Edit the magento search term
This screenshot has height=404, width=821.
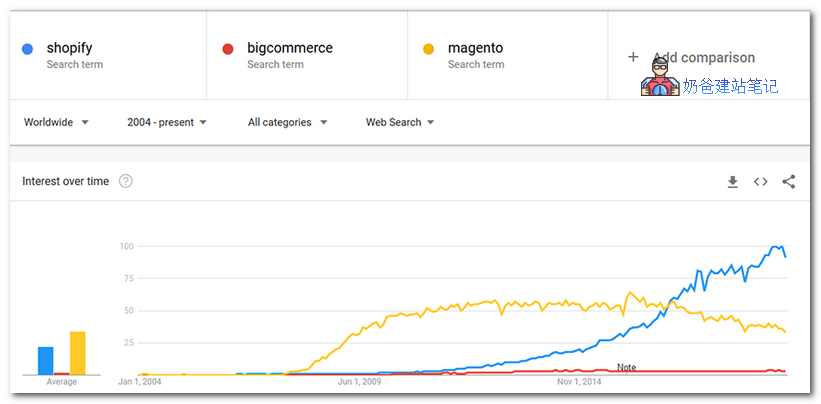tap(475, 48)
